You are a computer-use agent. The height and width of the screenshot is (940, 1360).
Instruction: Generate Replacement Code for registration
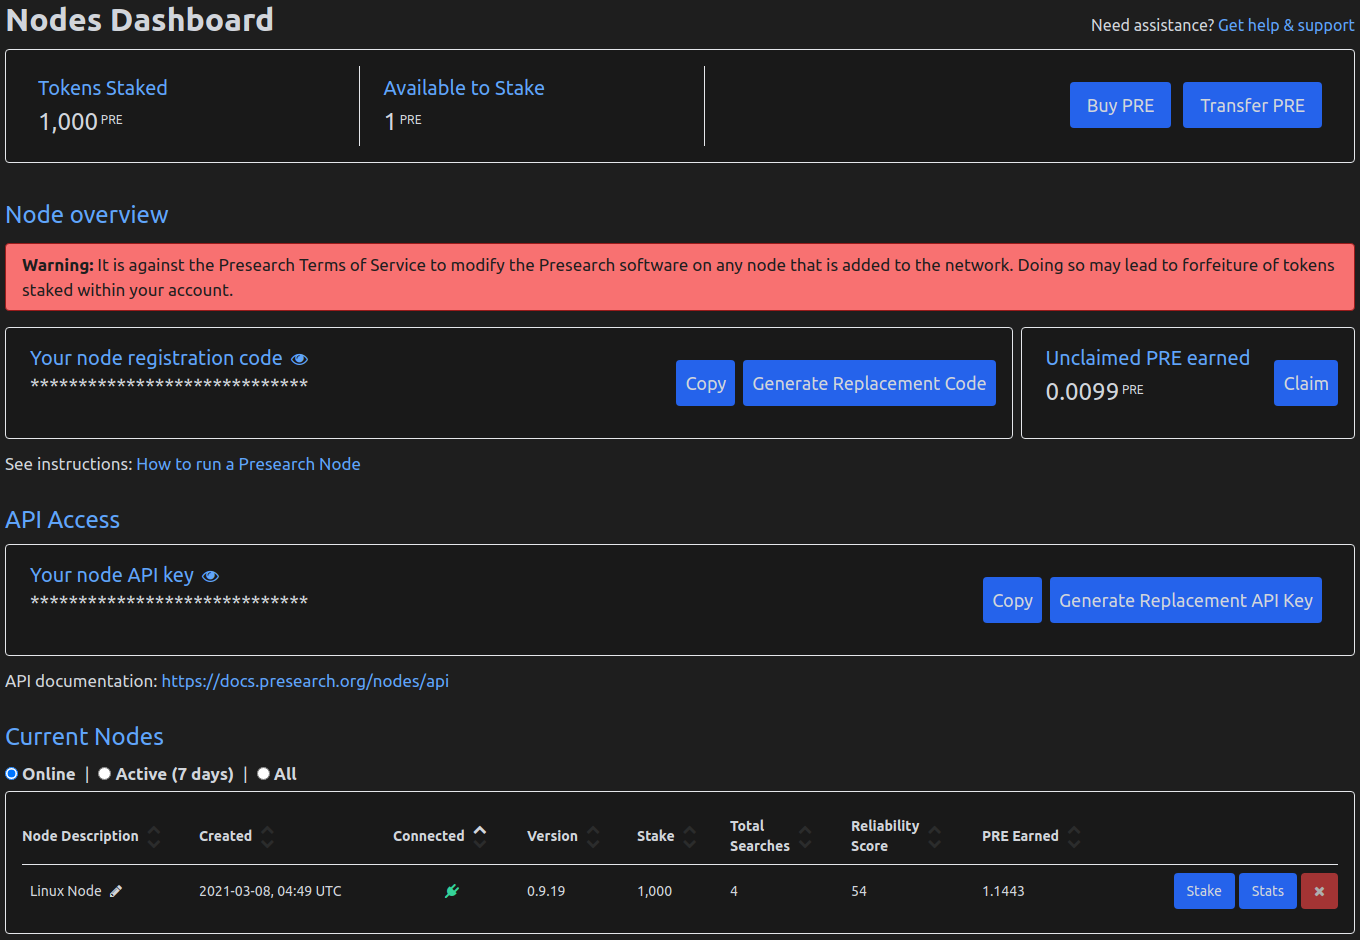click(x=869, y=383)
